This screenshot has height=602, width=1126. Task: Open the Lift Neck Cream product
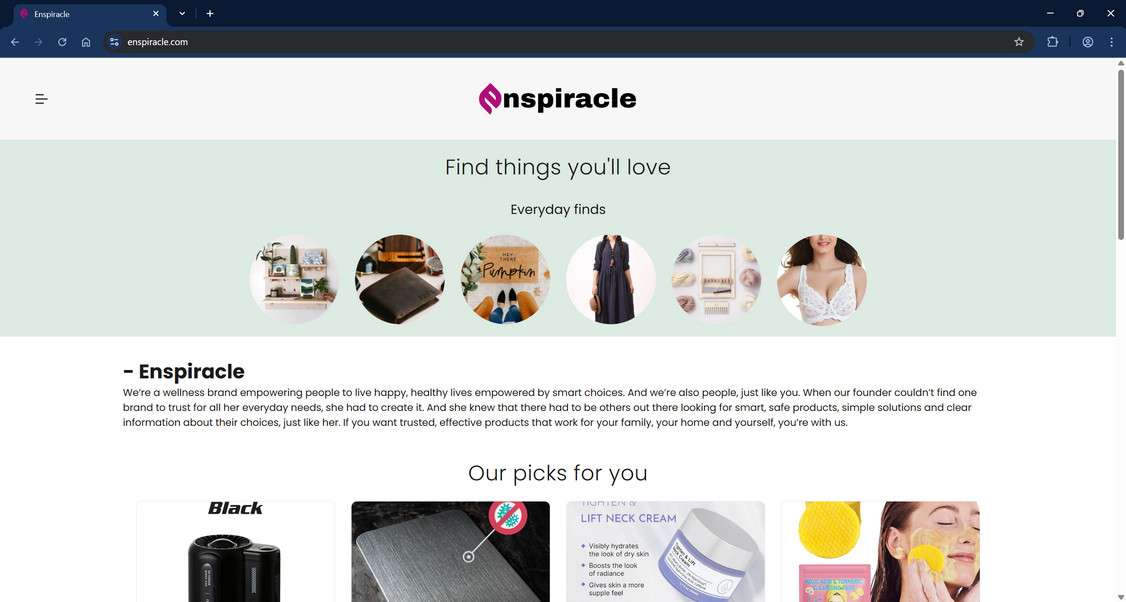tap(665, 552)
